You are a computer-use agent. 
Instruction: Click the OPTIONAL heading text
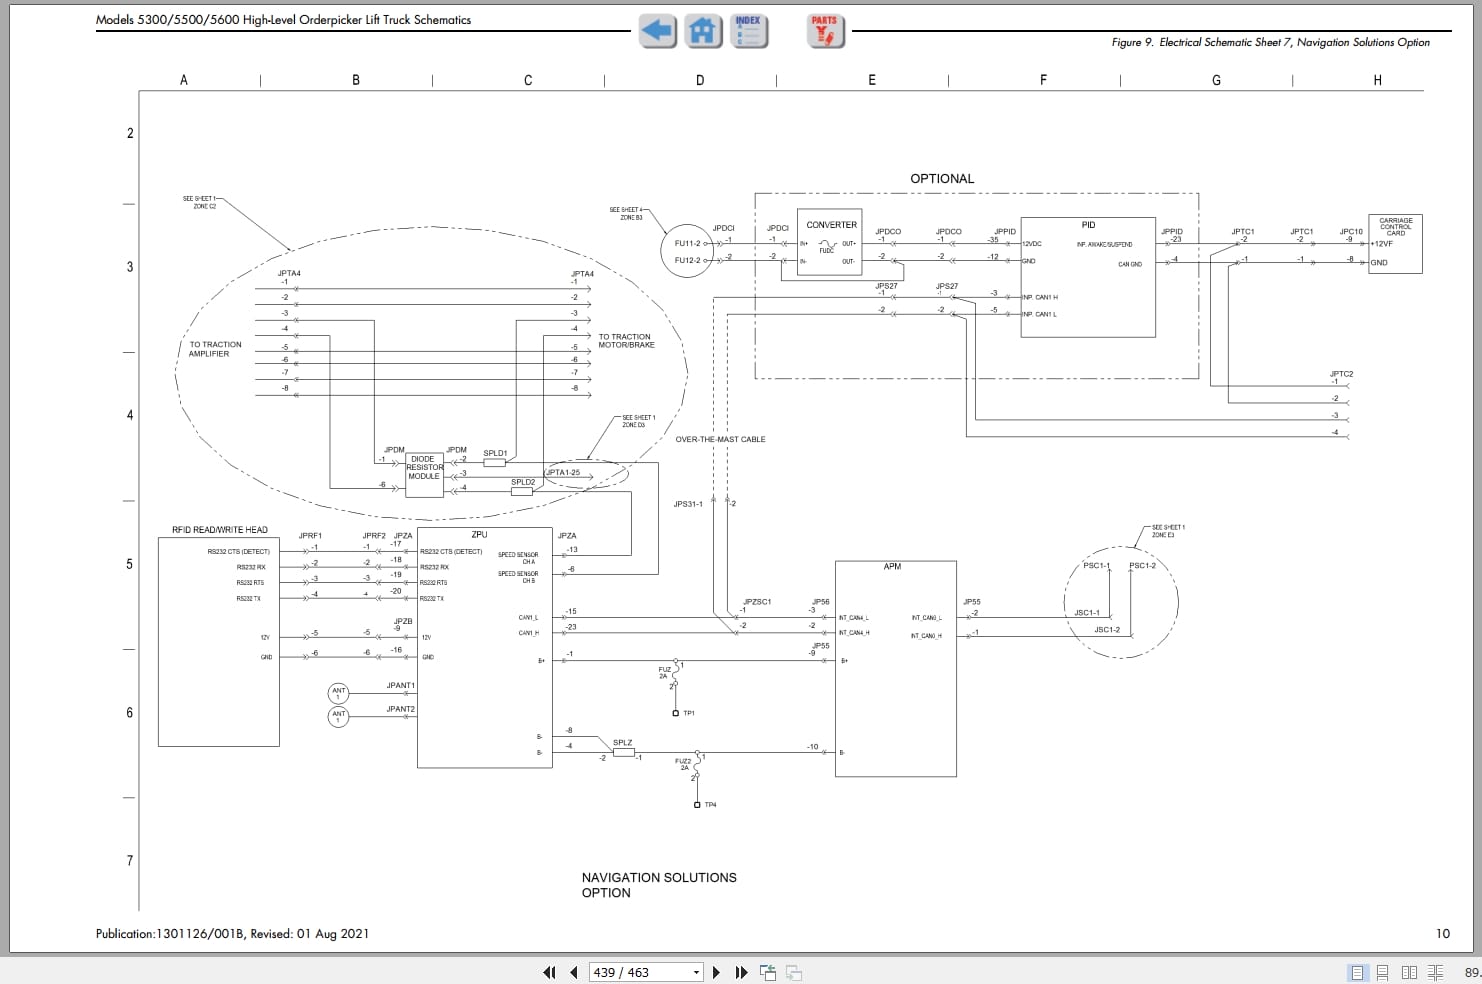[x=942, y=179]
